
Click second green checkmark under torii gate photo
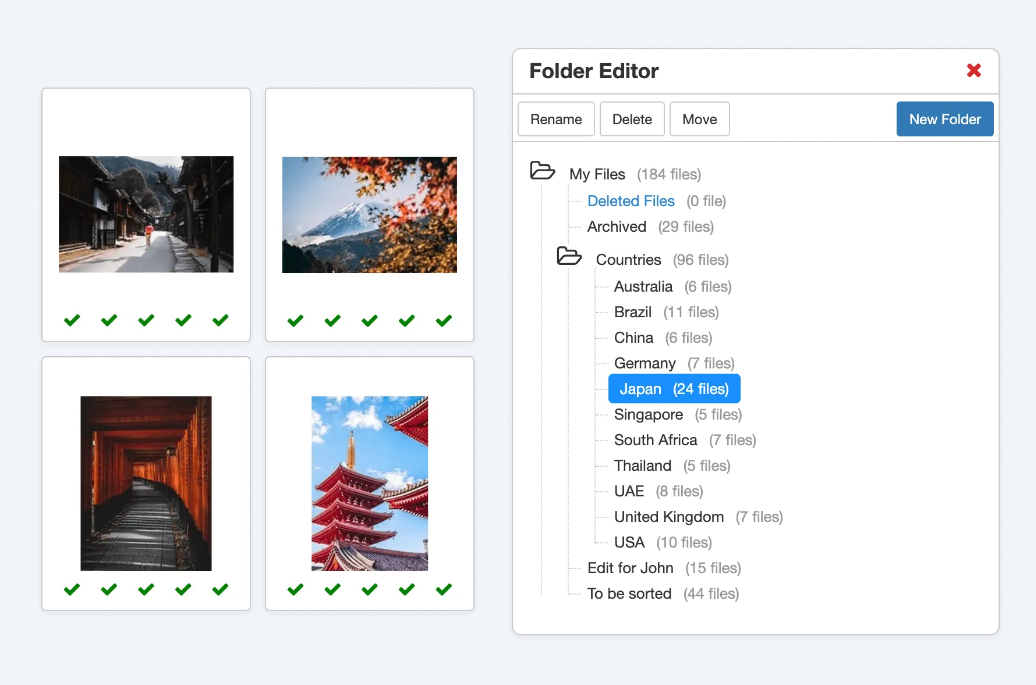109,589
